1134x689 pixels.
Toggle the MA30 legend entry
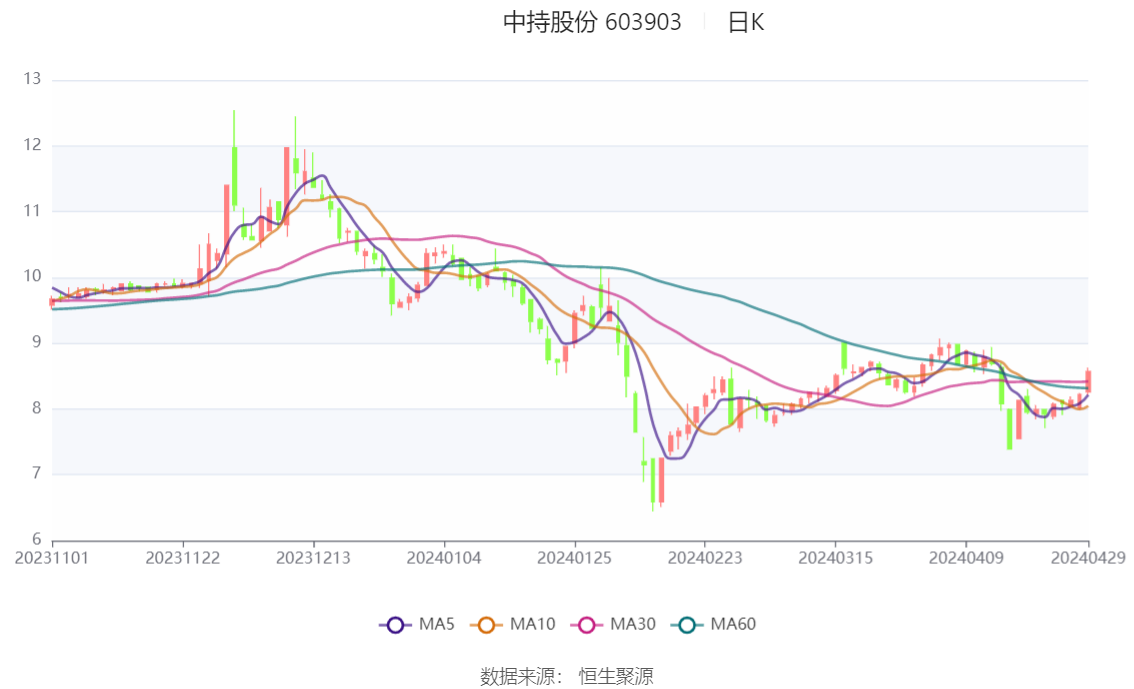click(613, 625)
